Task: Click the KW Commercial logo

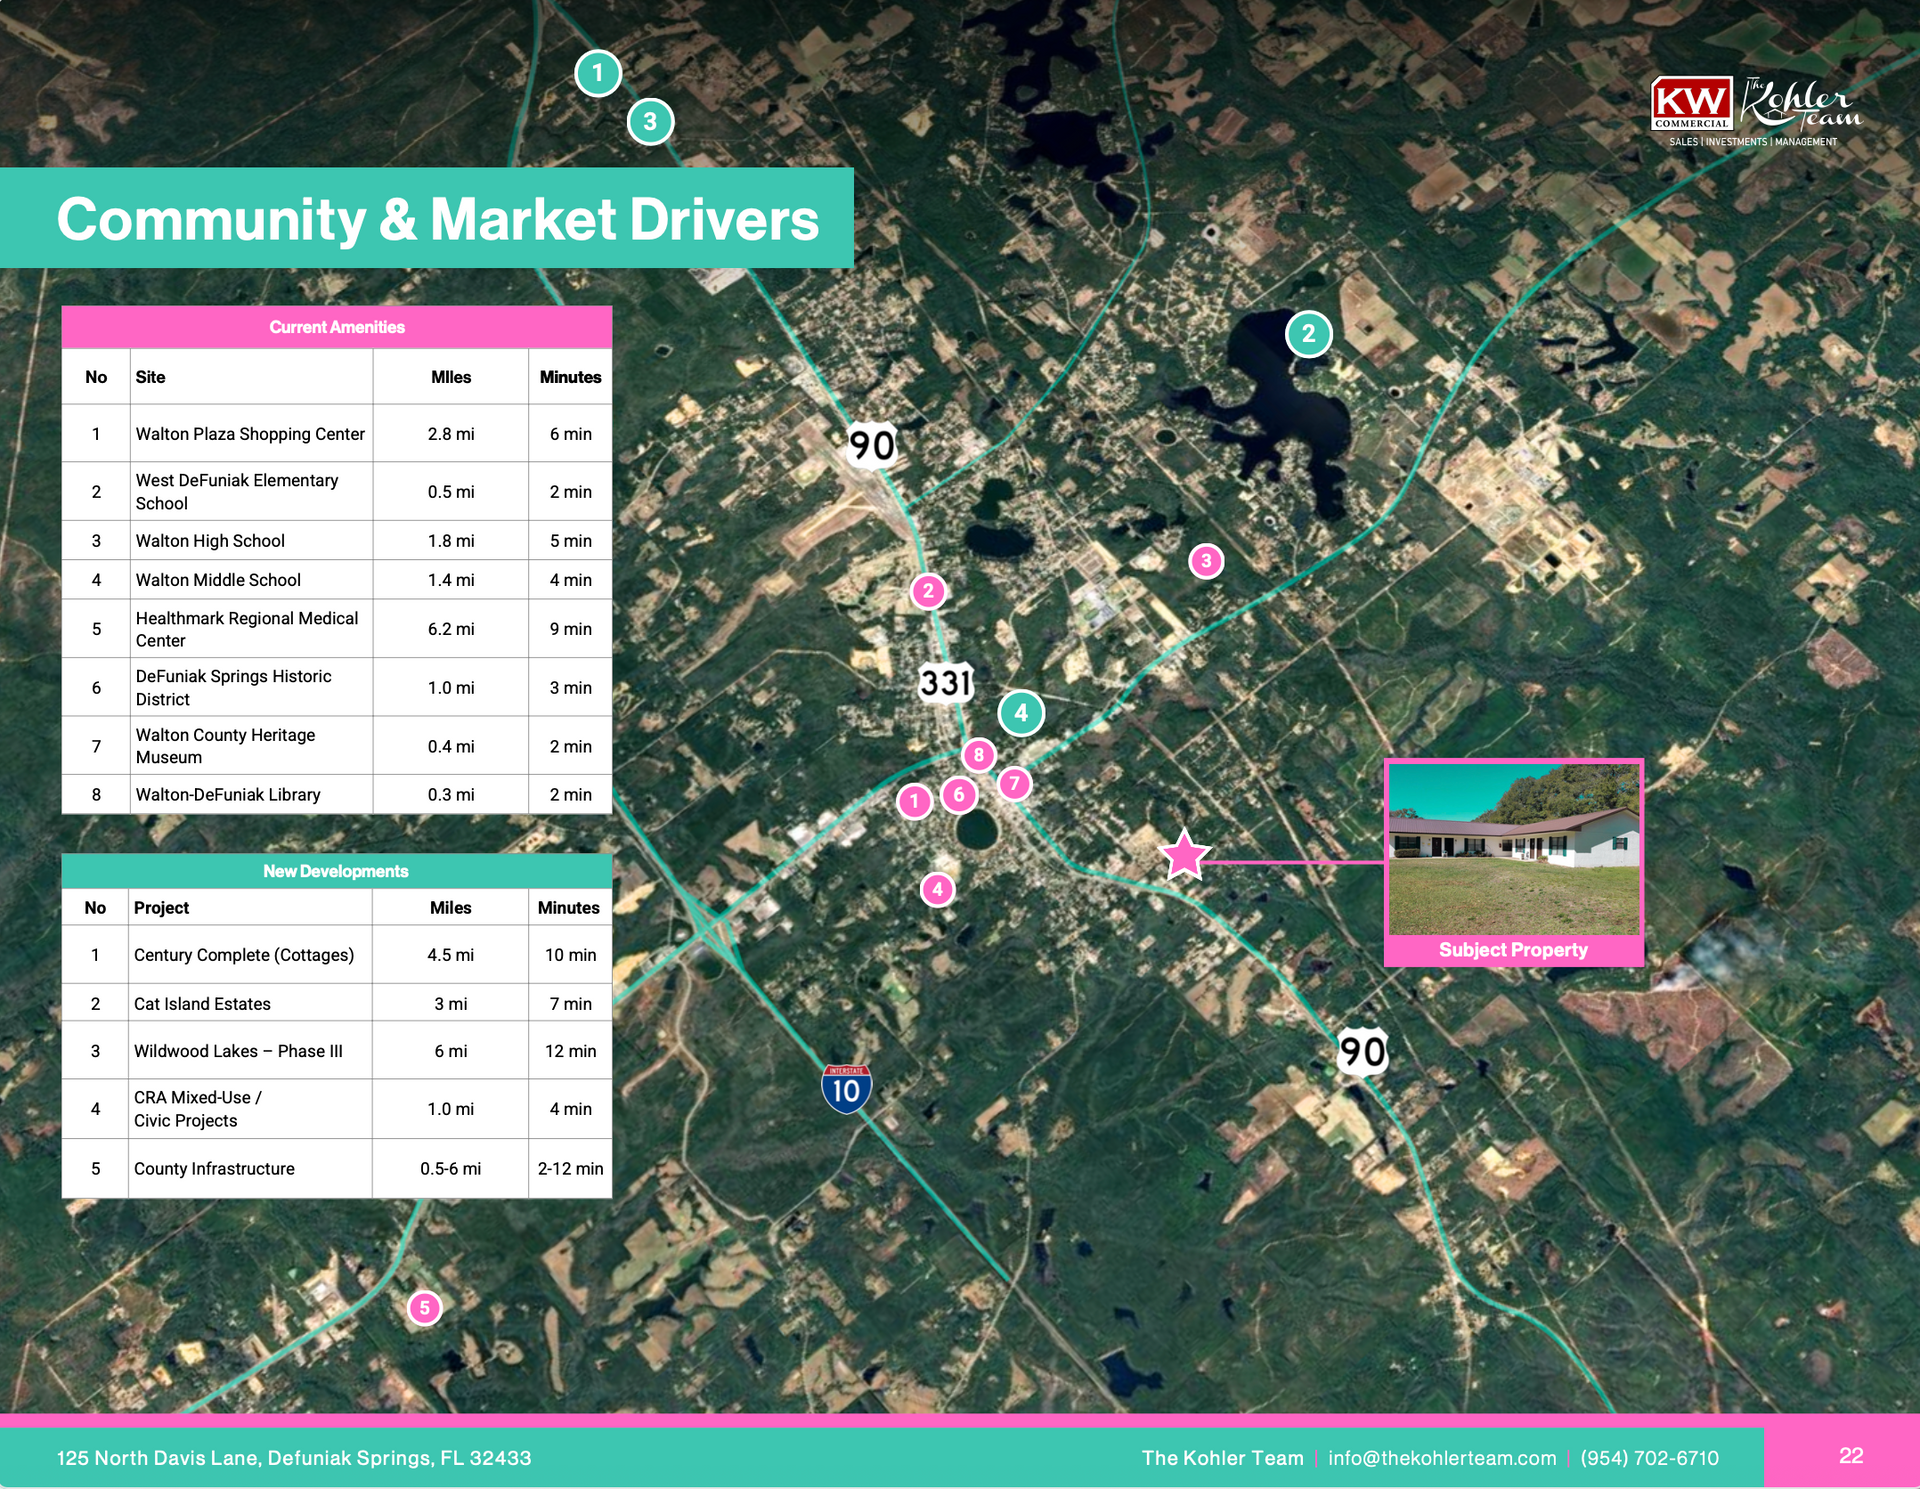Action: point(1691,104)
